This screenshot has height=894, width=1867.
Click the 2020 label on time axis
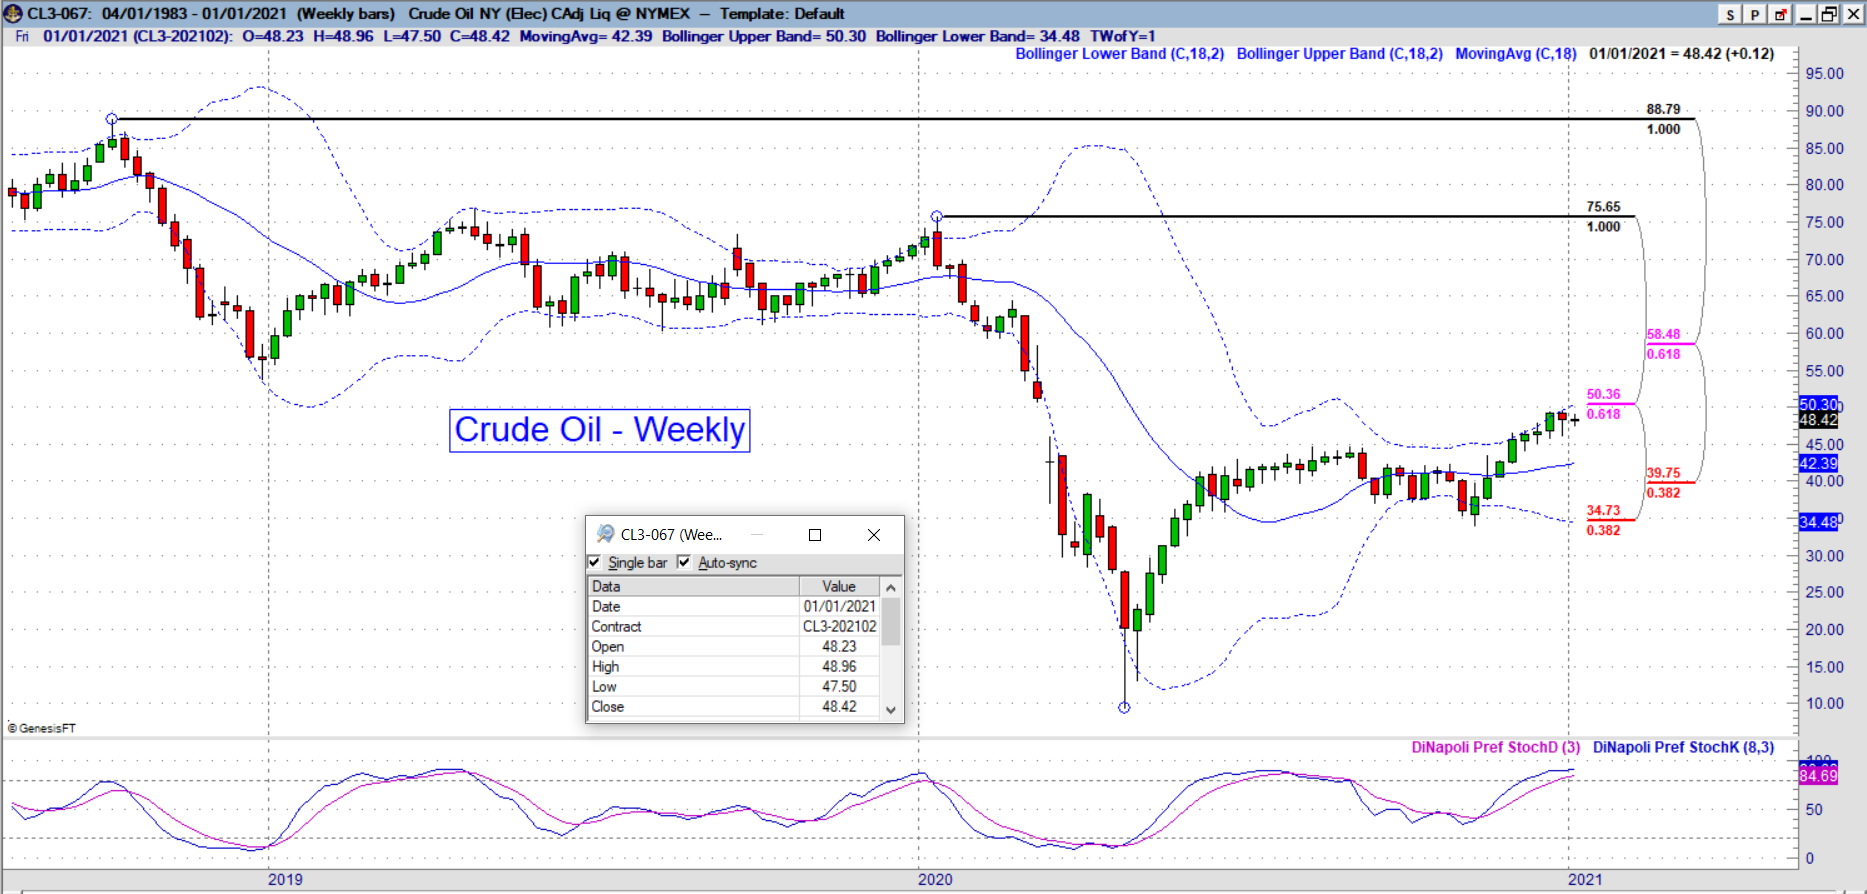click(935, 880)
